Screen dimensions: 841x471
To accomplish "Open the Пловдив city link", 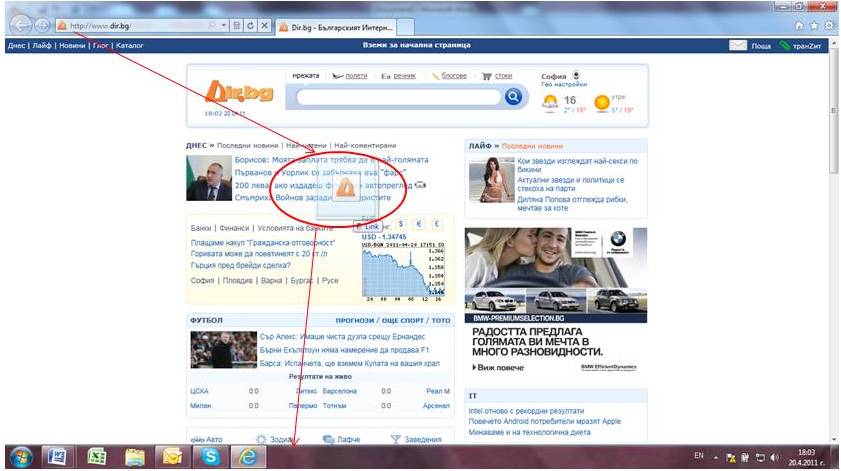I will point(237,281).
